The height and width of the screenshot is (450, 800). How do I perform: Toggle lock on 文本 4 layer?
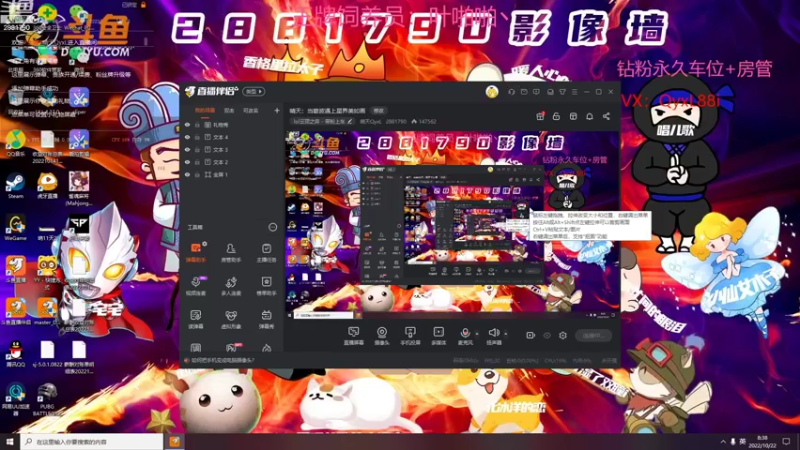[x=197, y=137]
